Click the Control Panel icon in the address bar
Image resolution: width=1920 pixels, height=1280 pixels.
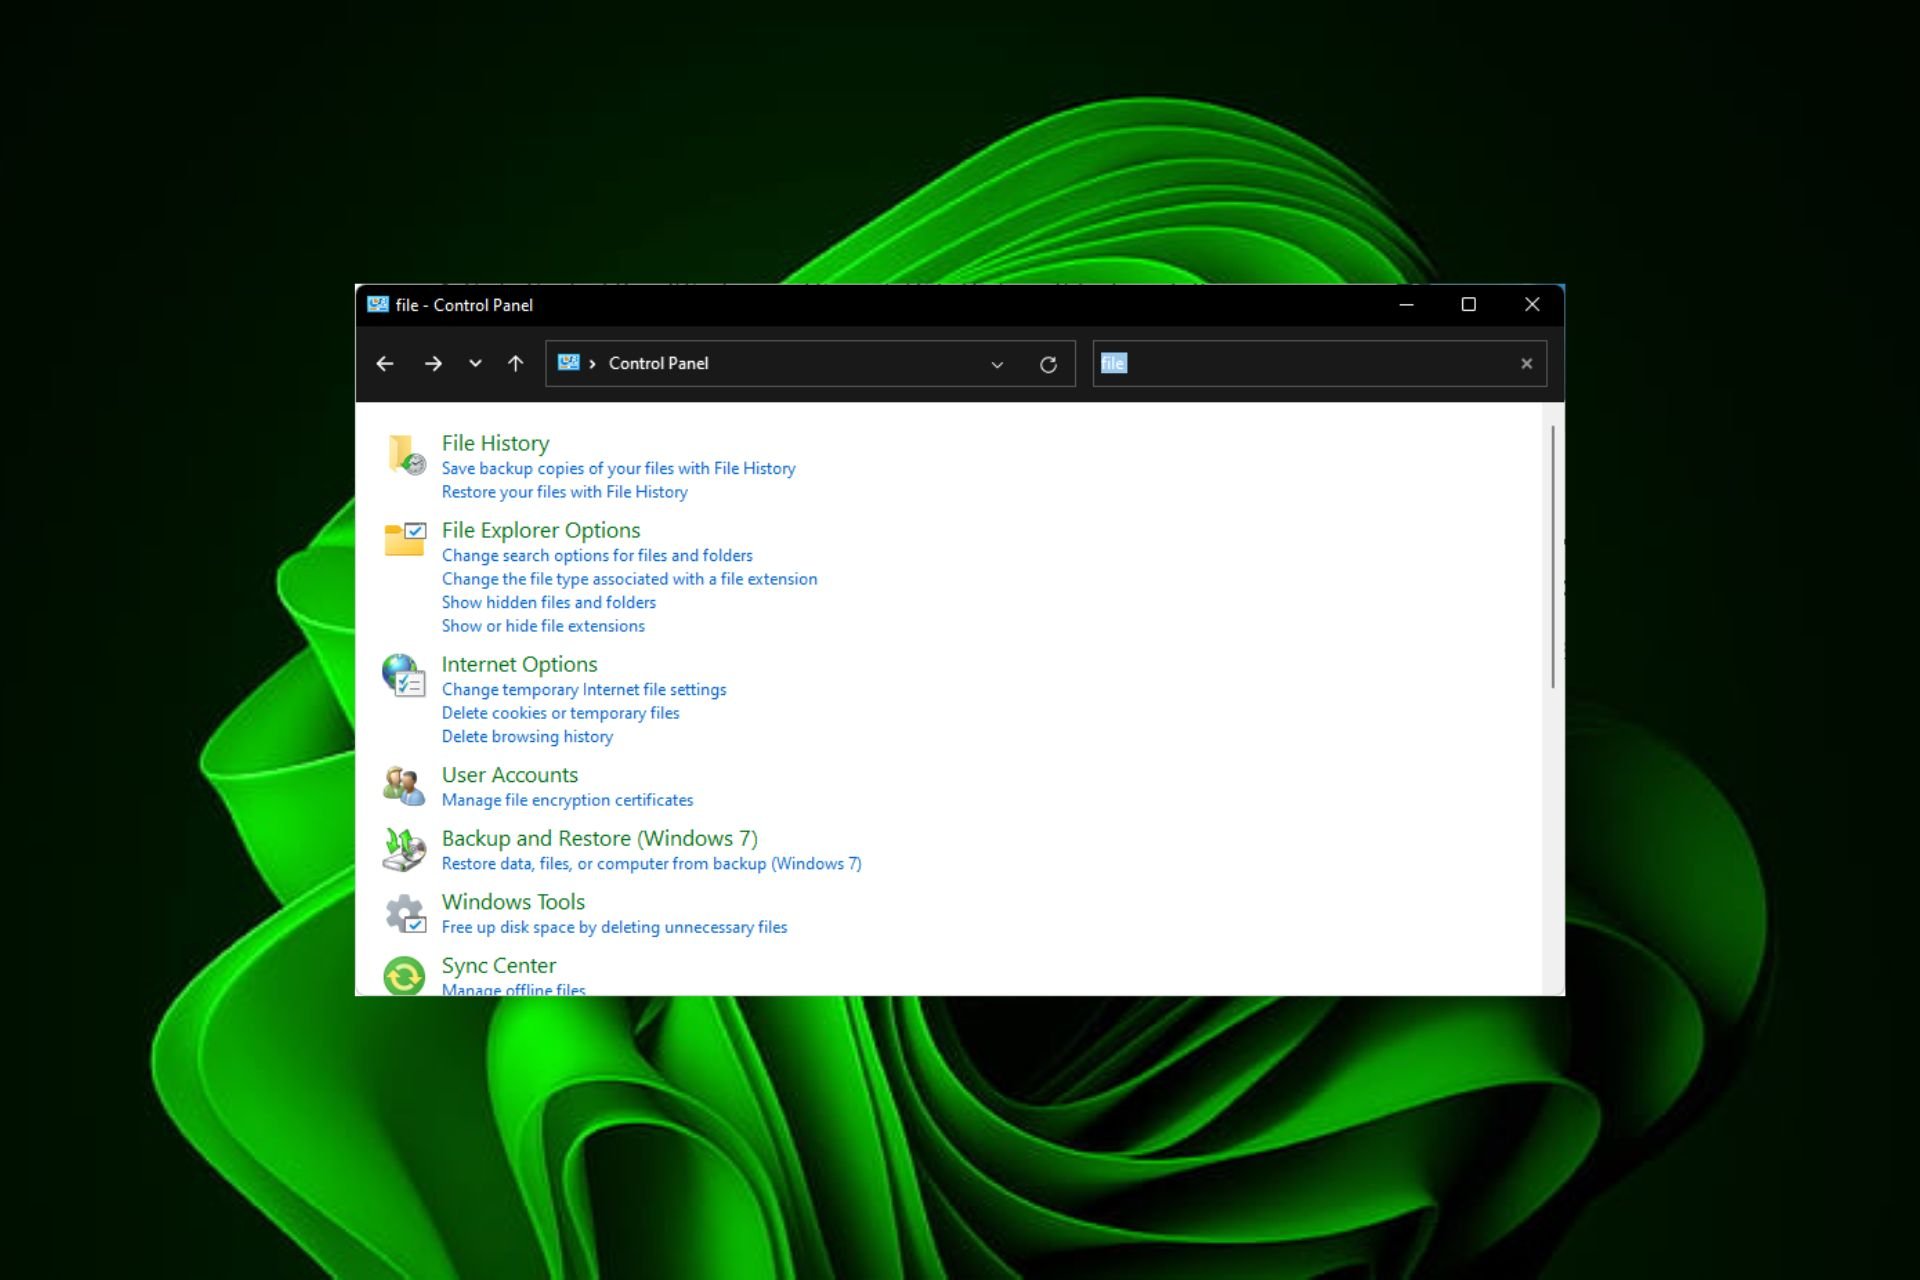click(570, 363)
